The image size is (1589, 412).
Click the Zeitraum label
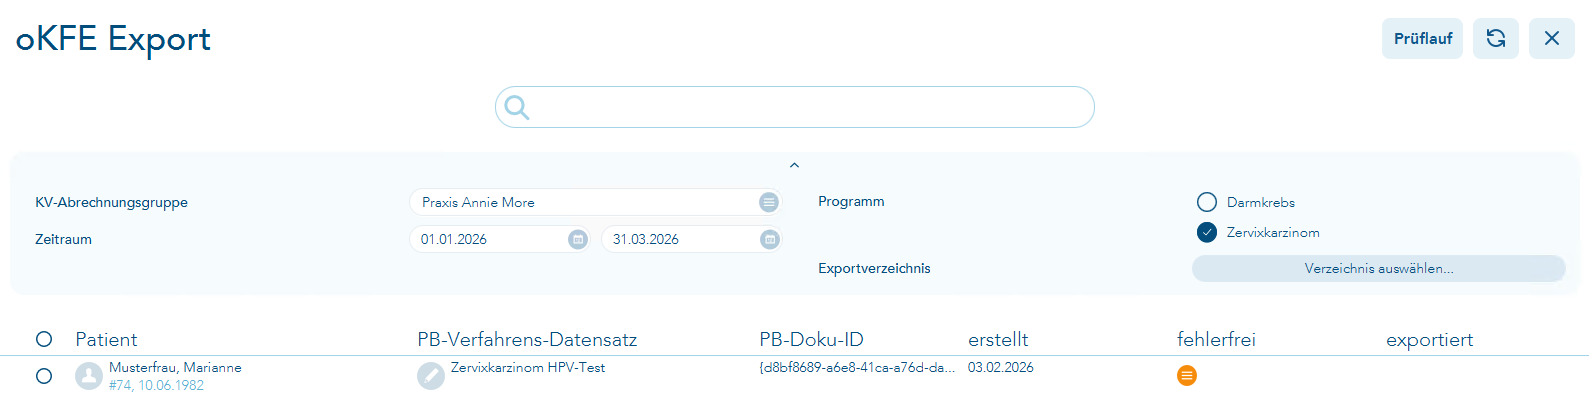[x=63, y=239]
